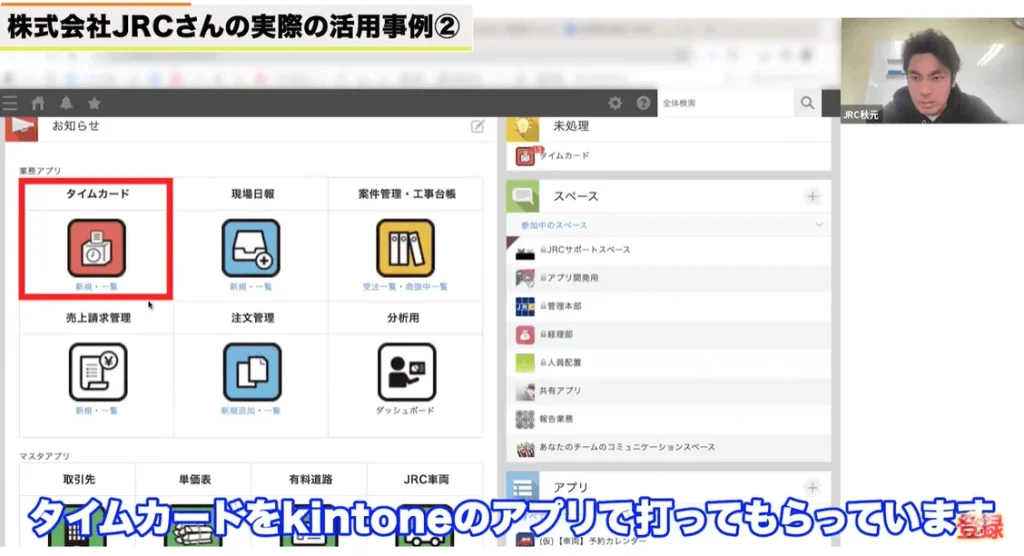
Task: Select the 有料道路 master app header
Action: [311, 480]
